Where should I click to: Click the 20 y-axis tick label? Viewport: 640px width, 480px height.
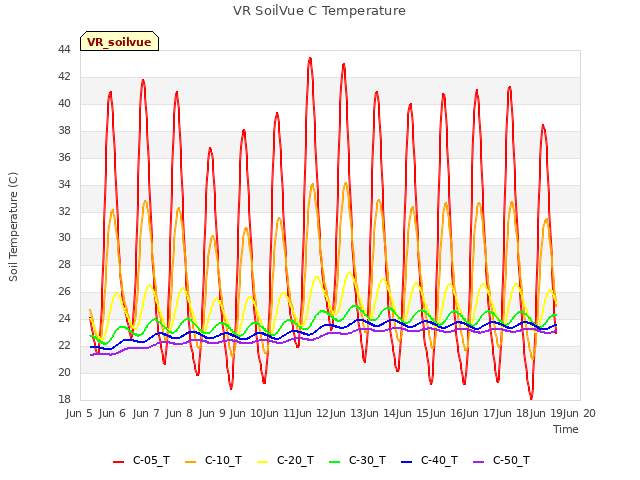pos(64,372)
